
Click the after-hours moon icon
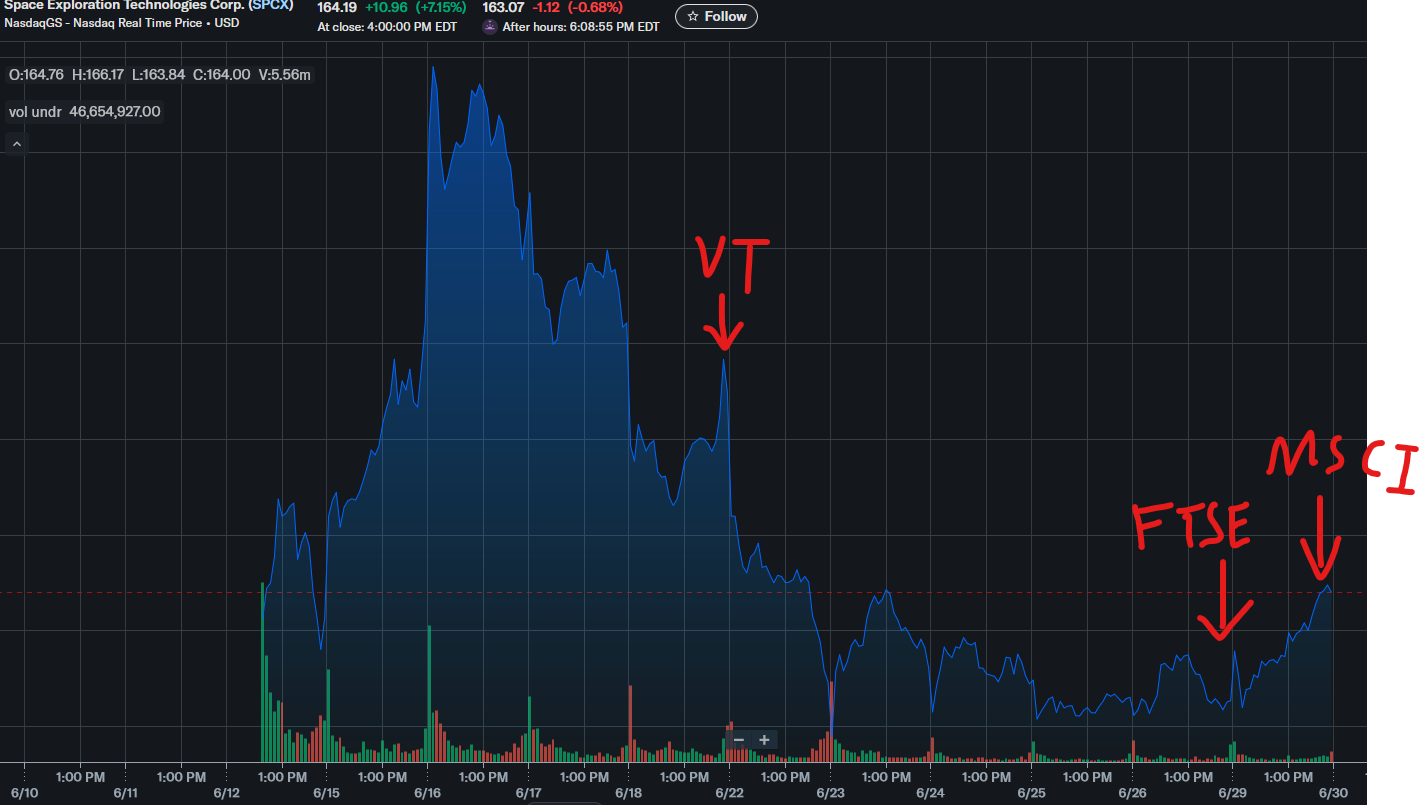490,27
